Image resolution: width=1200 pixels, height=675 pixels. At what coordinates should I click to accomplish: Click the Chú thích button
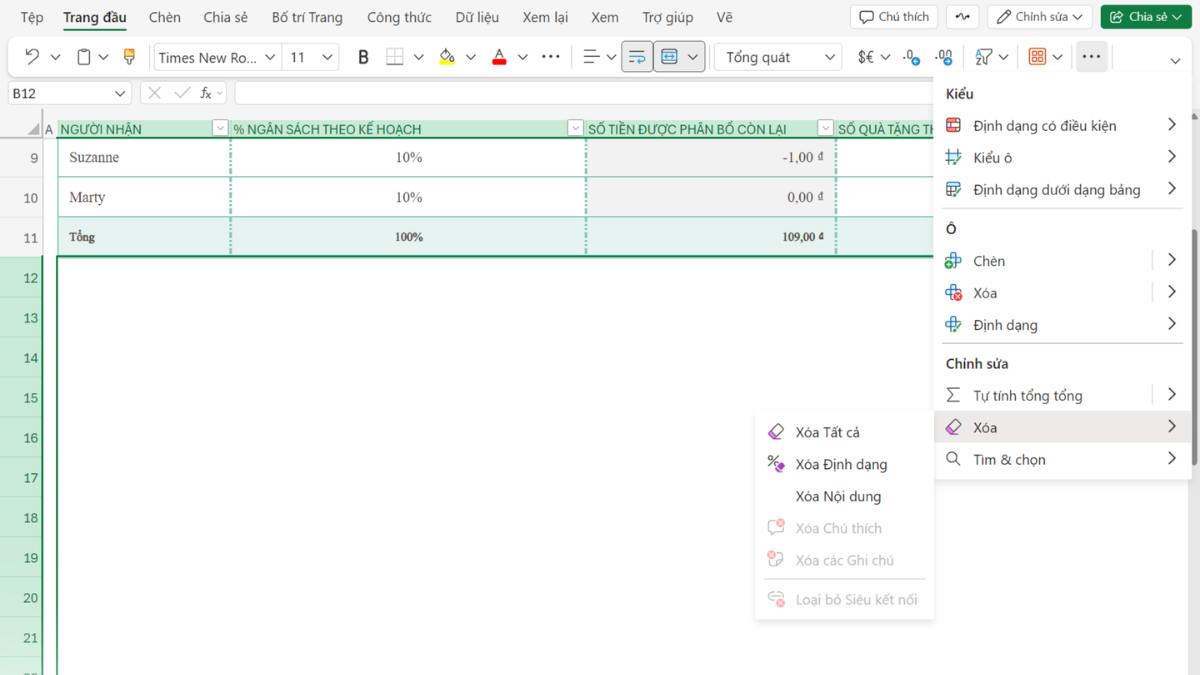pyautogui.click(x=894, y=17)
